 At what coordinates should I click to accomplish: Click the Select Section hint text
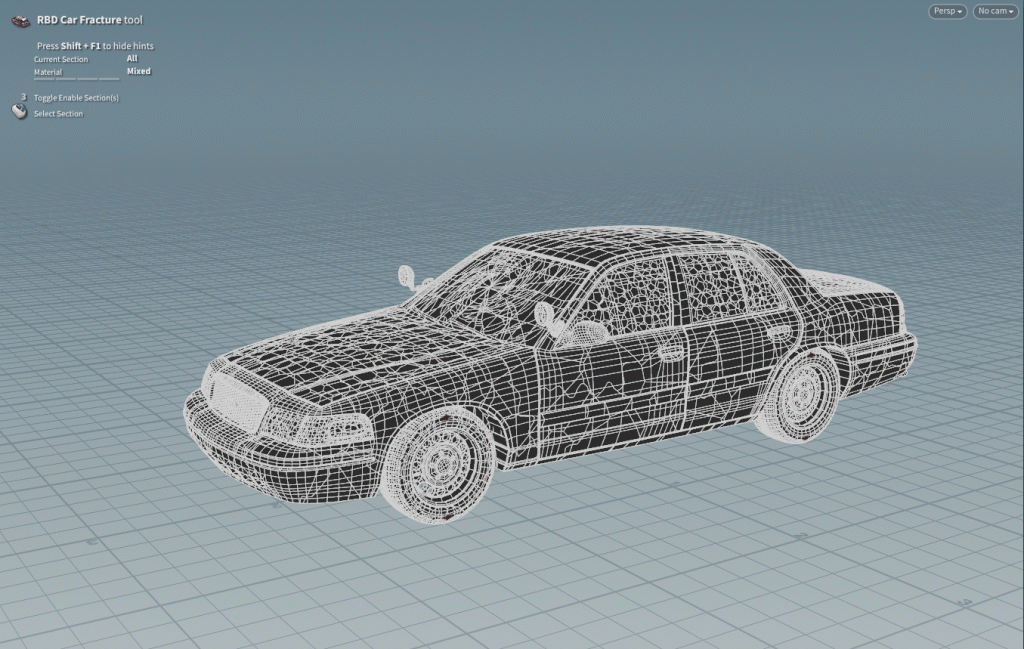pyautogui.click(x=58, y=114)
